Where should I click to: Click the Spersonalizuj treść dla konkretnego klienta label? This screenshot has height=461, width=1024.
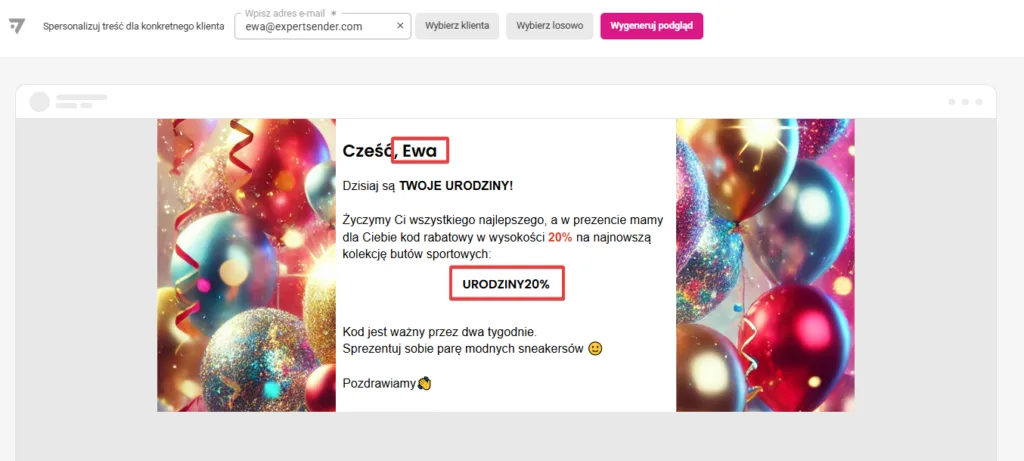(x=134, y=27)
